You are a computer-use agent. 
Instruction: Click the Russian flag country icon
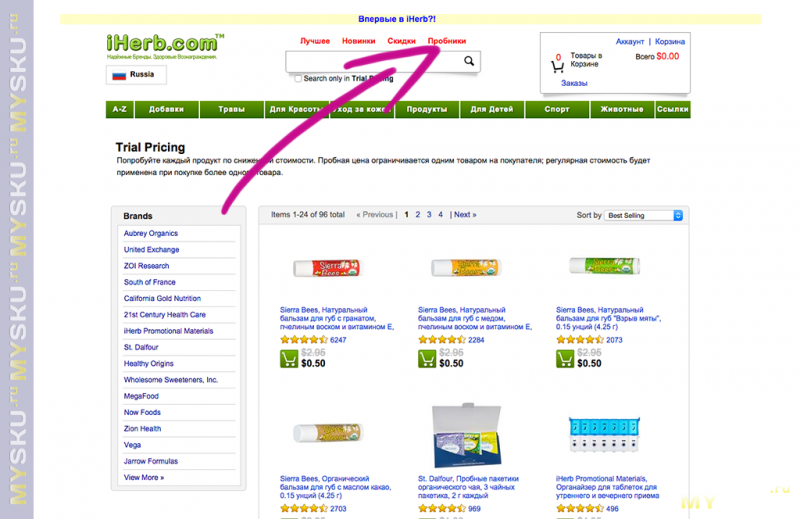[119, 76]
